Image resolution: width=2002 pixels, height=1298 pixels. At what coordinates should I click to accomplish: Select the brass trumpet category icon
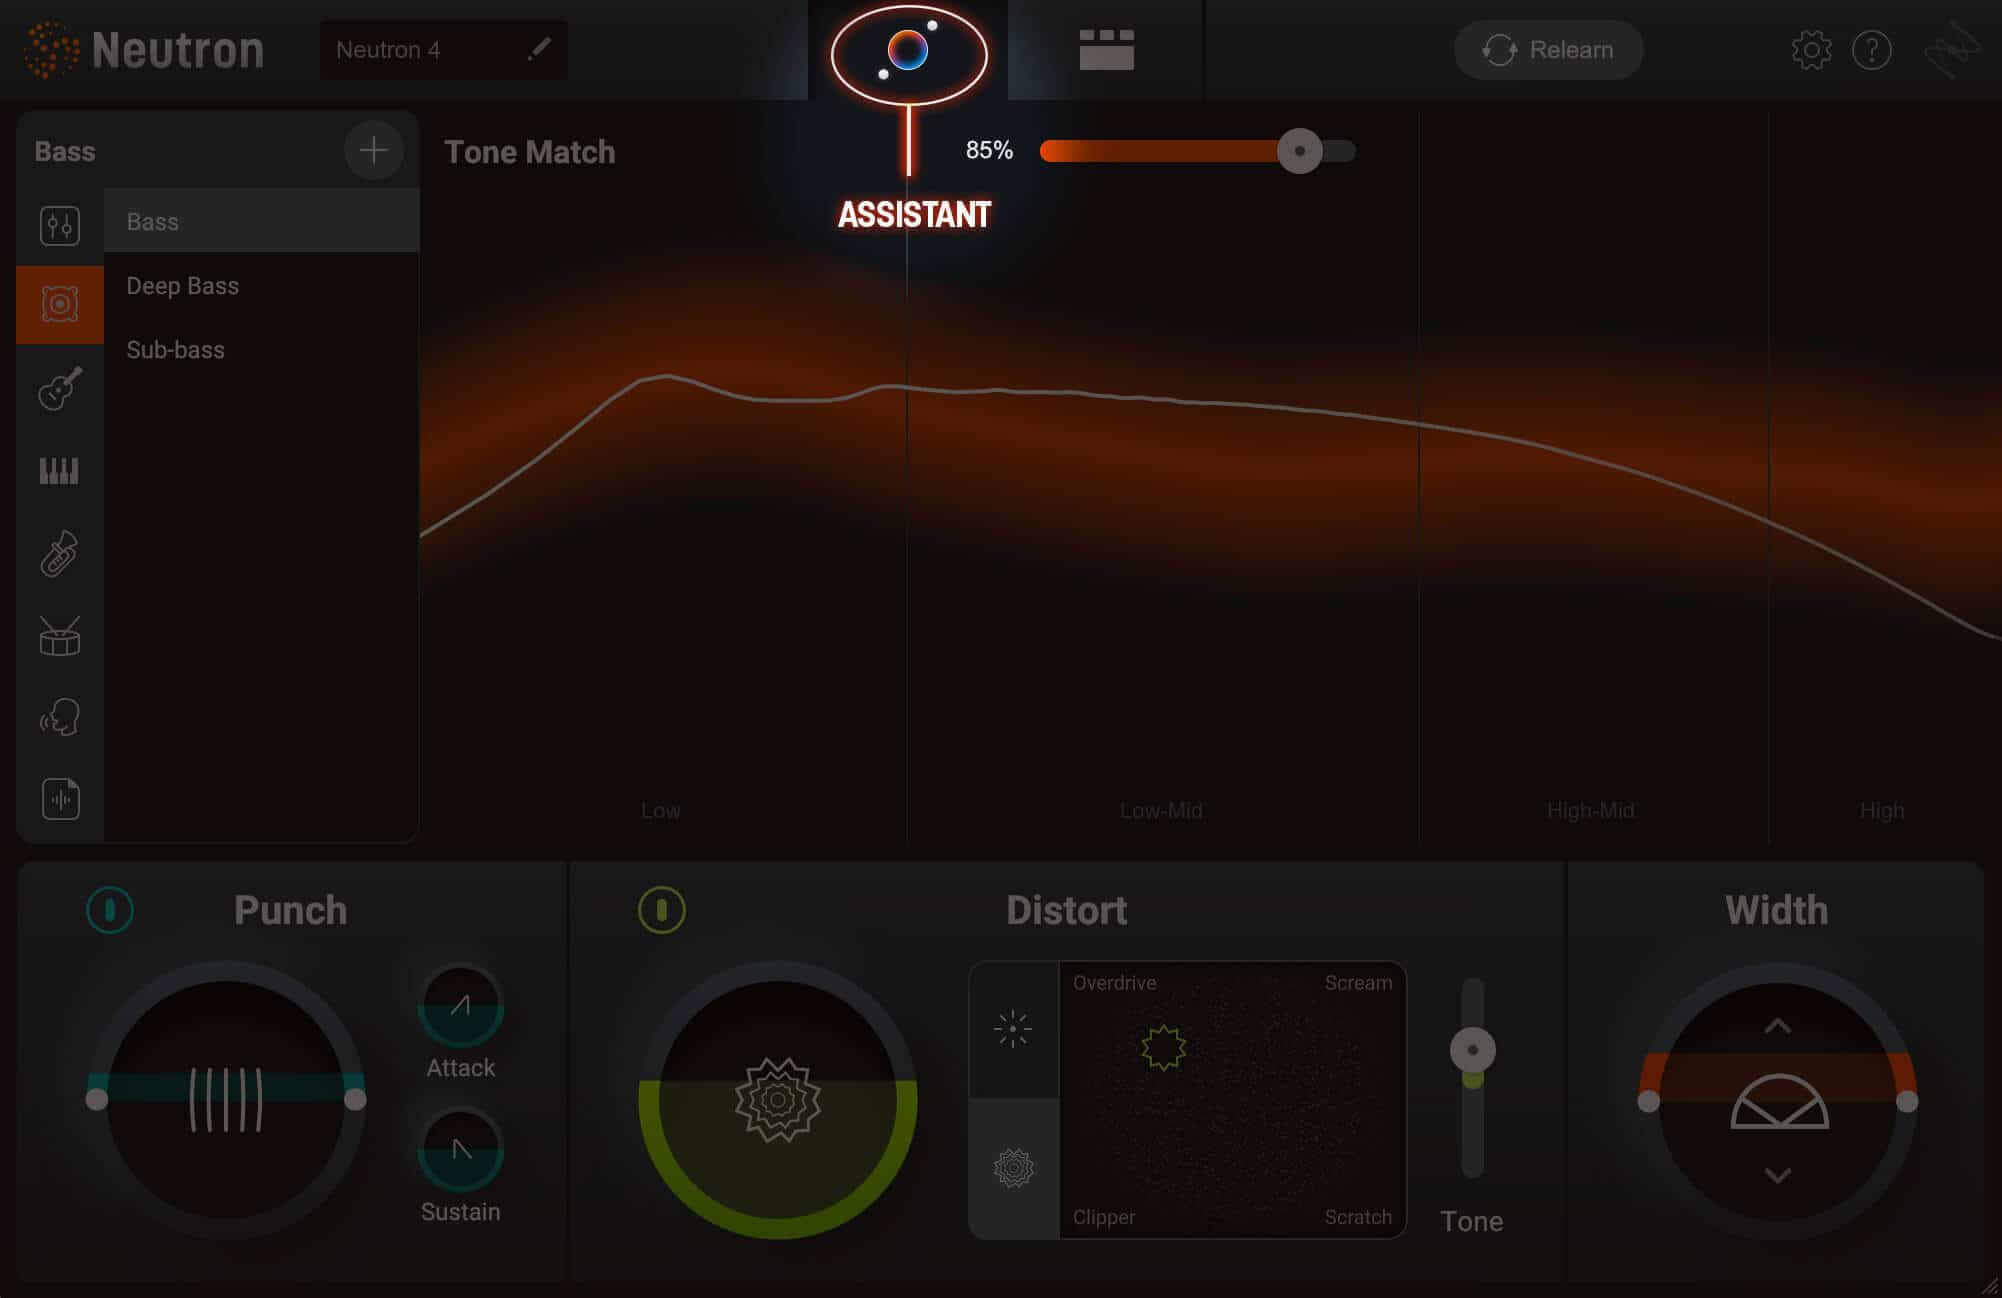coord(59,554)
